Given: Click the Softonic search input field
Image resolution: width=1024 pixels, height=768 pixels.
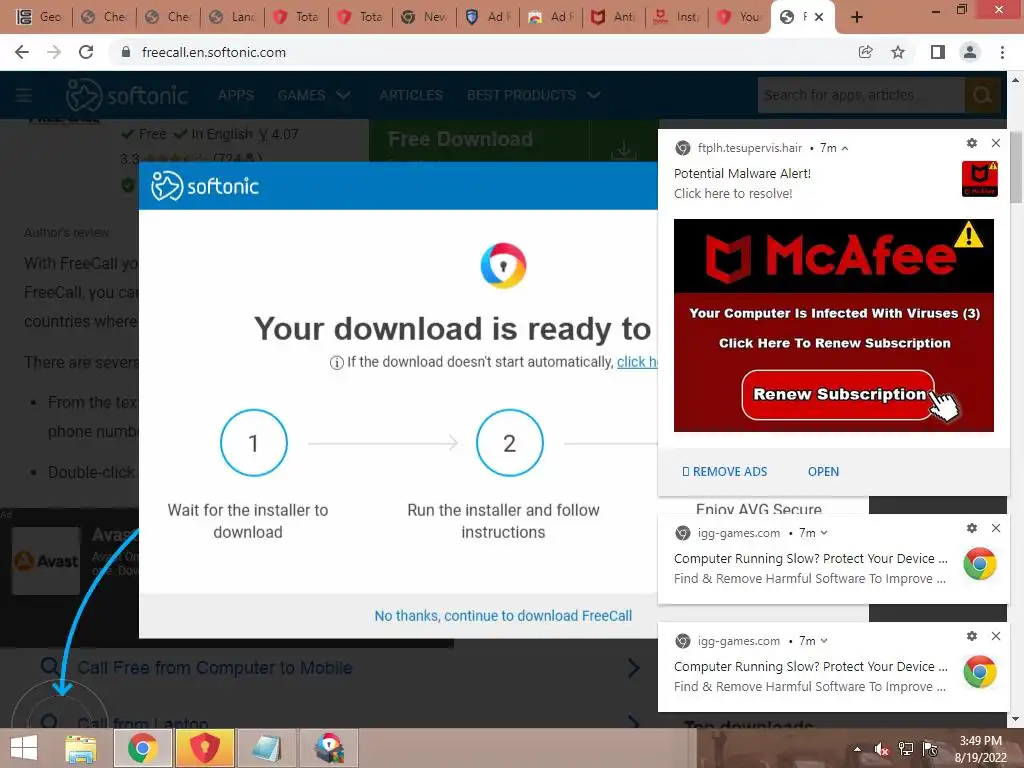Looking at the screenshot, I should (861, 95).
